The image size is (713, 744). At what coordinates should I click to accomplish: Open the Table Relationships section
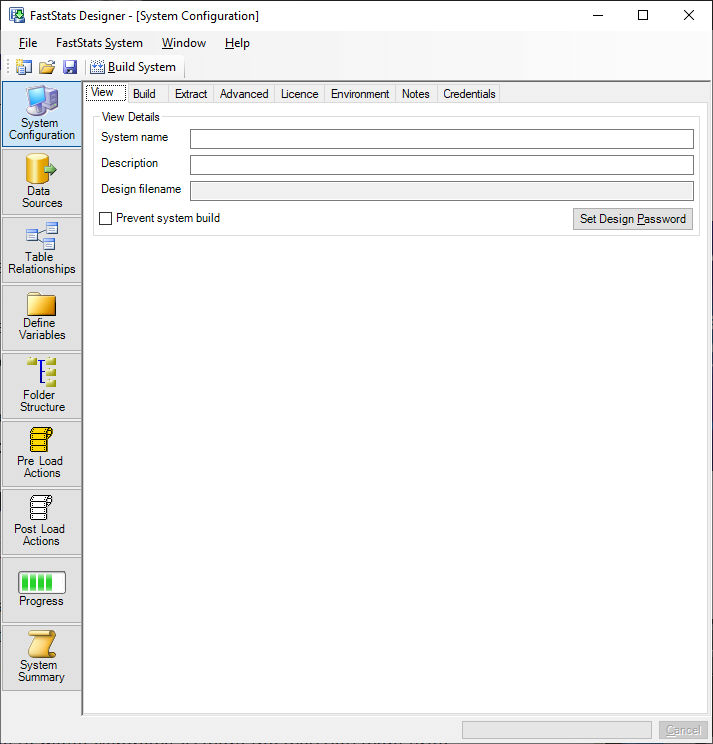point(42,250)
